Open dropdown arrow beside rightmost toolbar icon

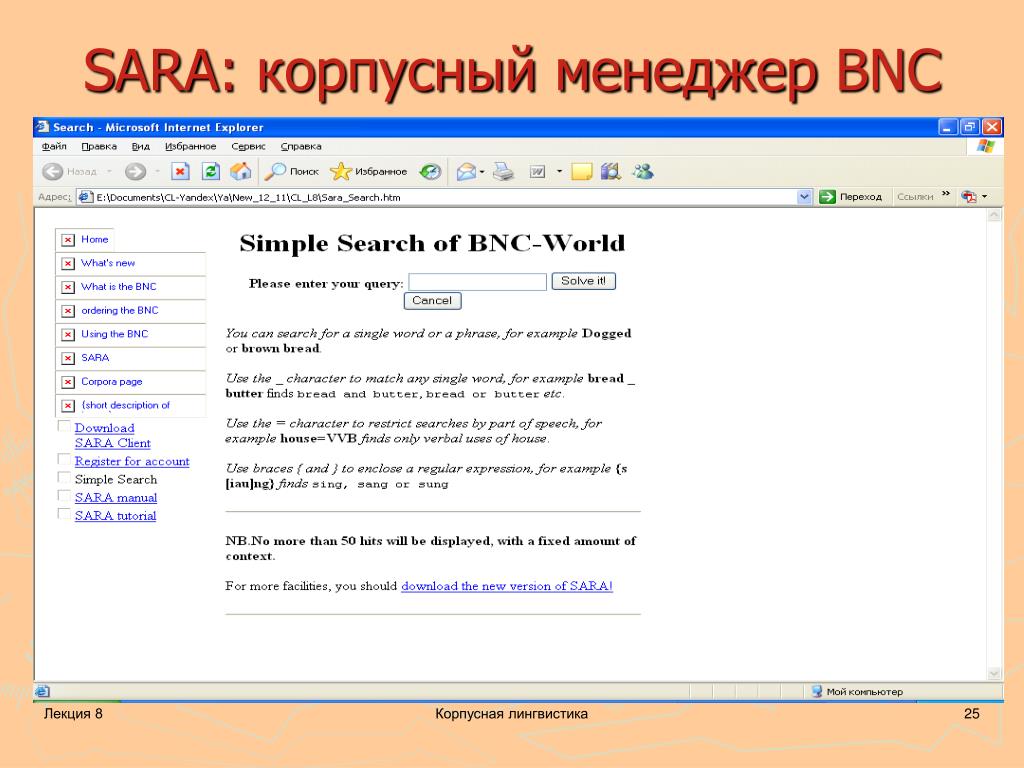(985, 197)
